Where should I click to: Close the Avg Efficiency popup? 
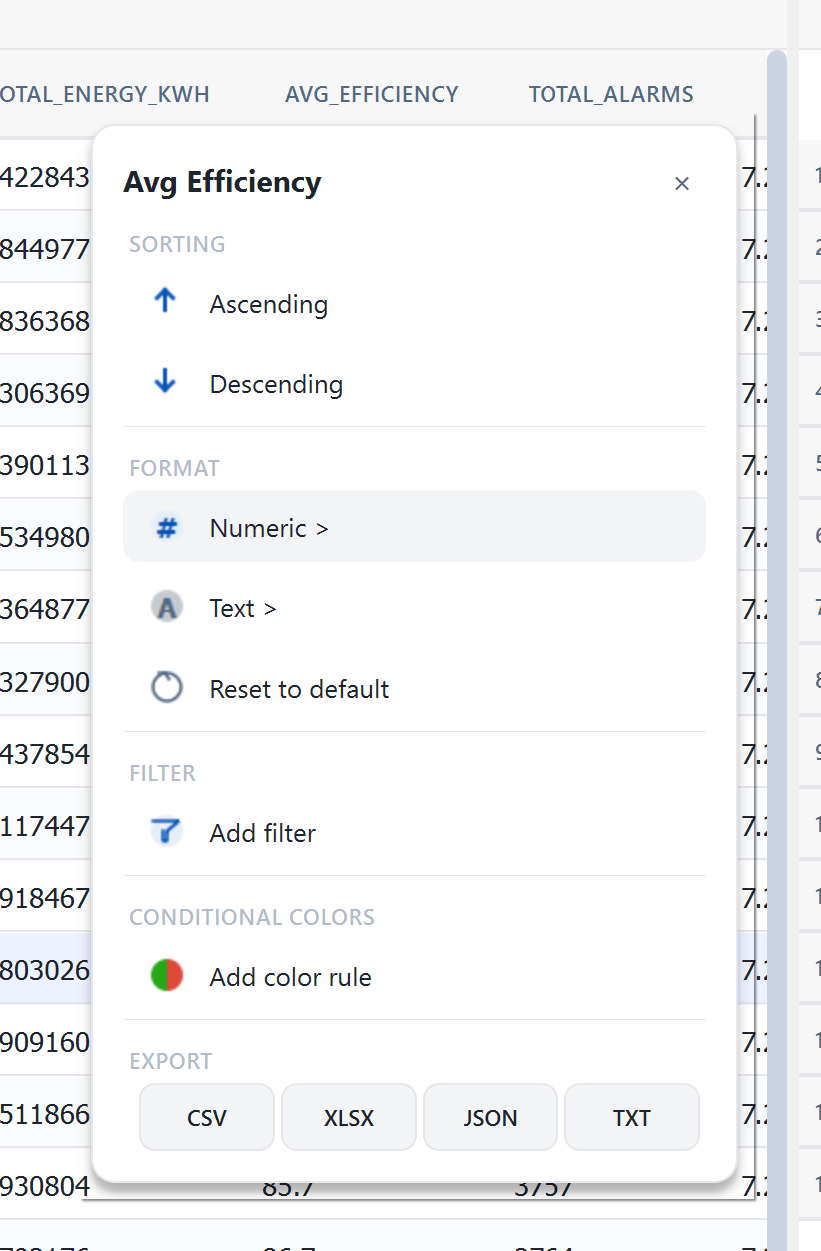682,184
